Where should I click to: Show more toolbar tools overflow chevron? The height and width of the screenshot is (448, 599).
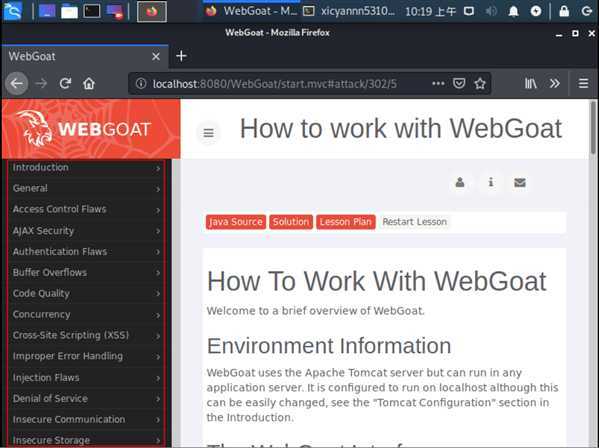tap(555, 83)
